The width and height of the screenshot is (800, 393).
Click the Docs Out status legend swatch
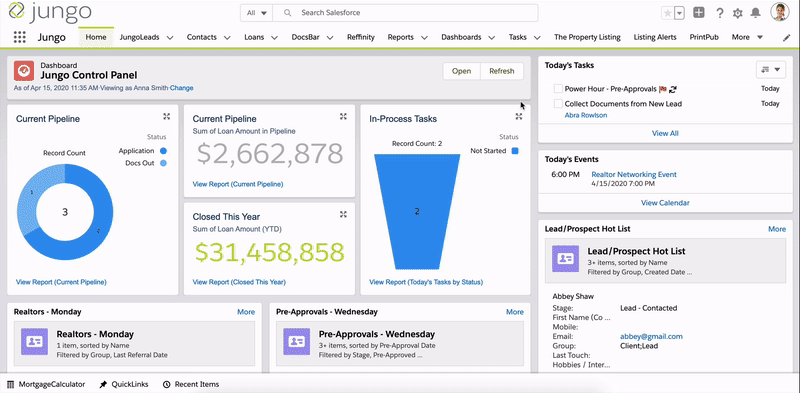coord(163,163)
